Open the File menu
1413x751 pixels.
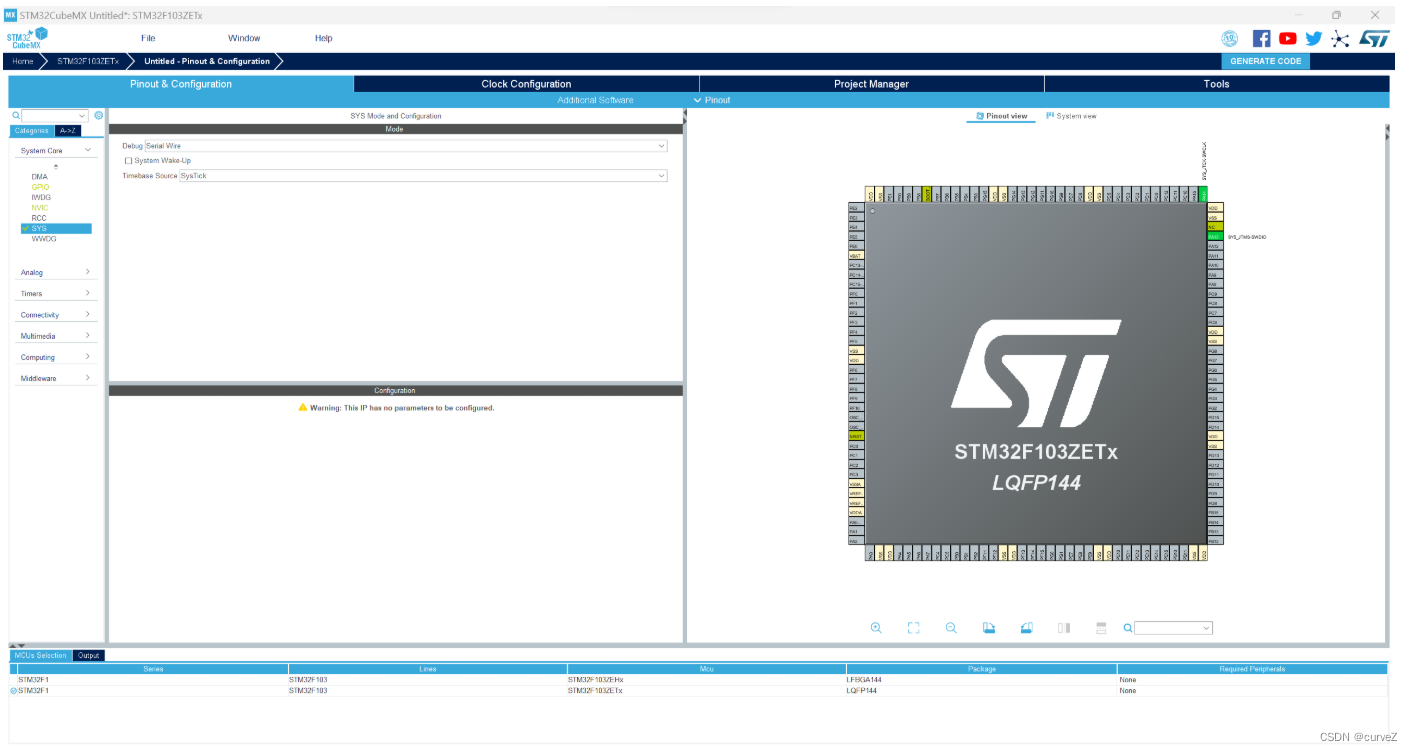pos(148,38)
